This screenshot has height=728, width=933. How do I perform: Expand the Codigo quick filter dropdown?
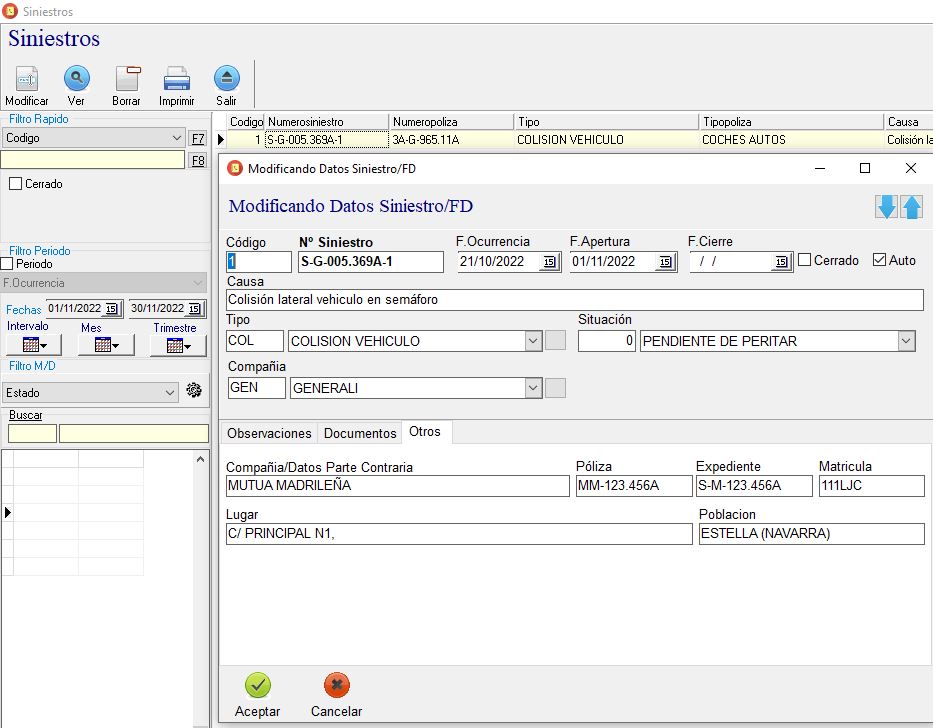pyautogui.click(x=177, y=138)
